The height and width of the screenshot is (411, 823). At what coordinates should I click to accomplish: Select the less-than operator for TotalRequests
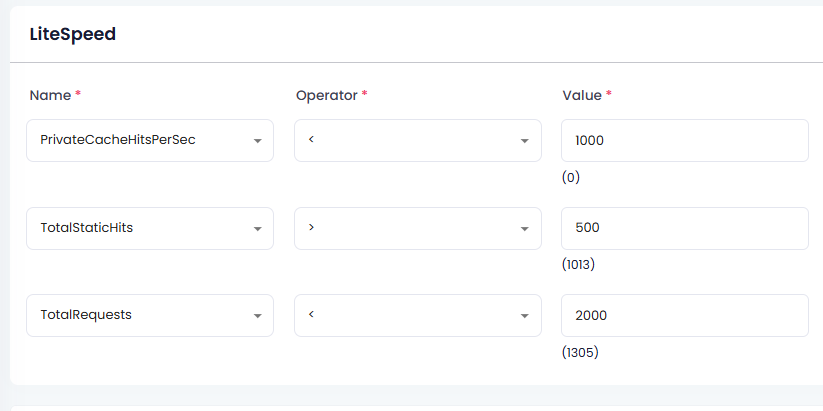pos(417,315)
